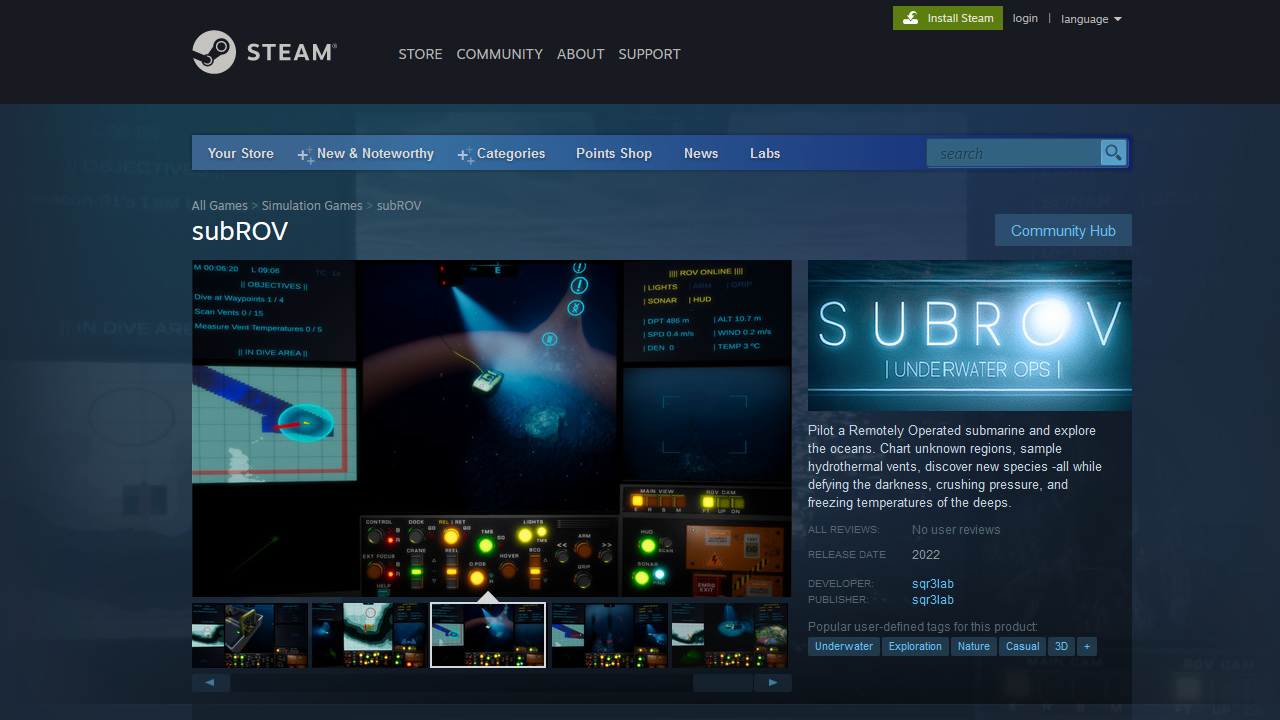The width and height of the screenshot is (1280, 720).
Task: Open publisher sqr3lab link
Action: point(933,600)
